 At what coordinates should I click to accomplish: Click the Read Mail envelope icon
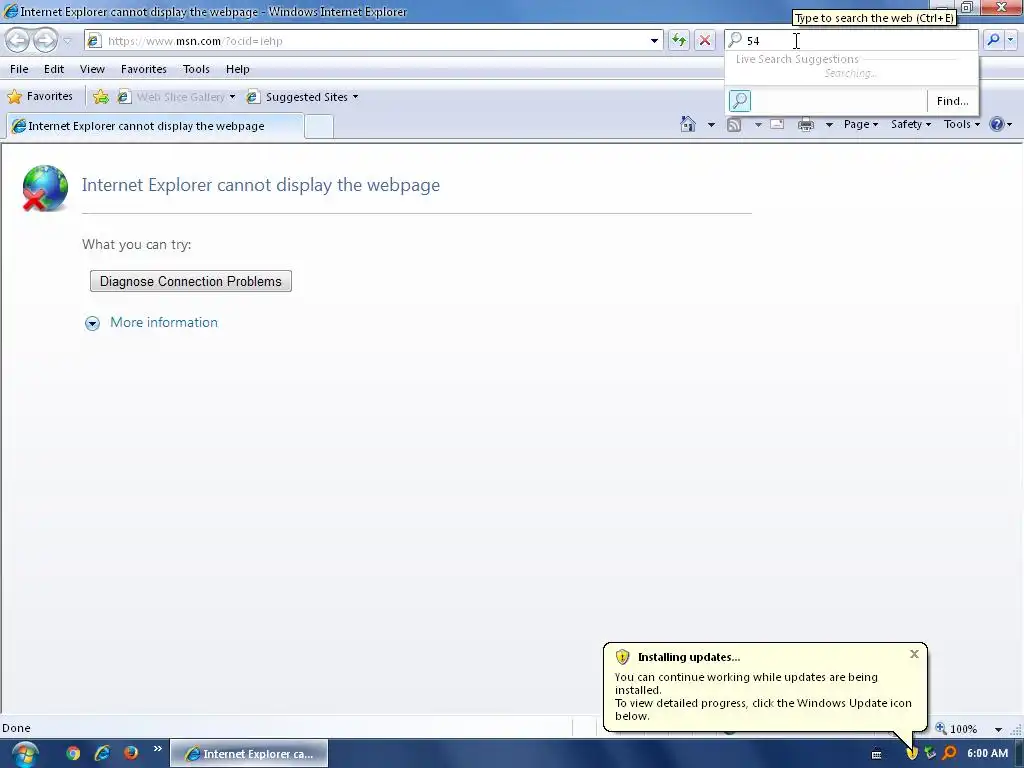tap(777, 124)
